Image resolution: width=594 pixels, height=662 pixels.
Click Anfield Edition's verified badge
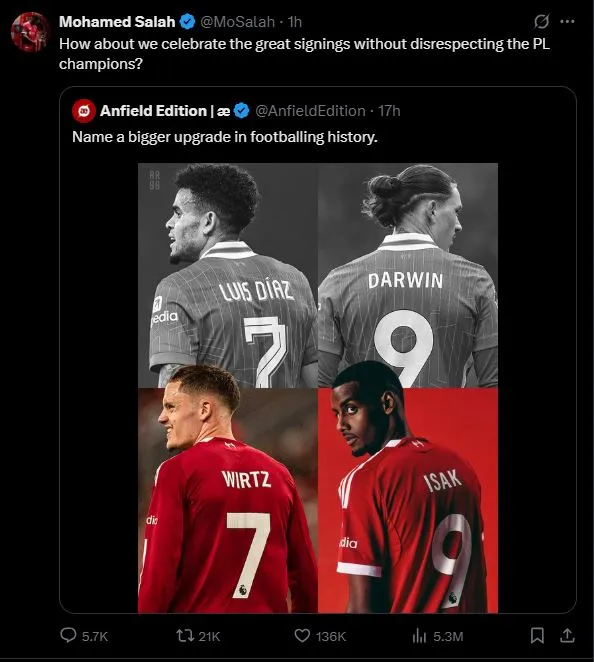pyautogui.click(x=241, y=111)
